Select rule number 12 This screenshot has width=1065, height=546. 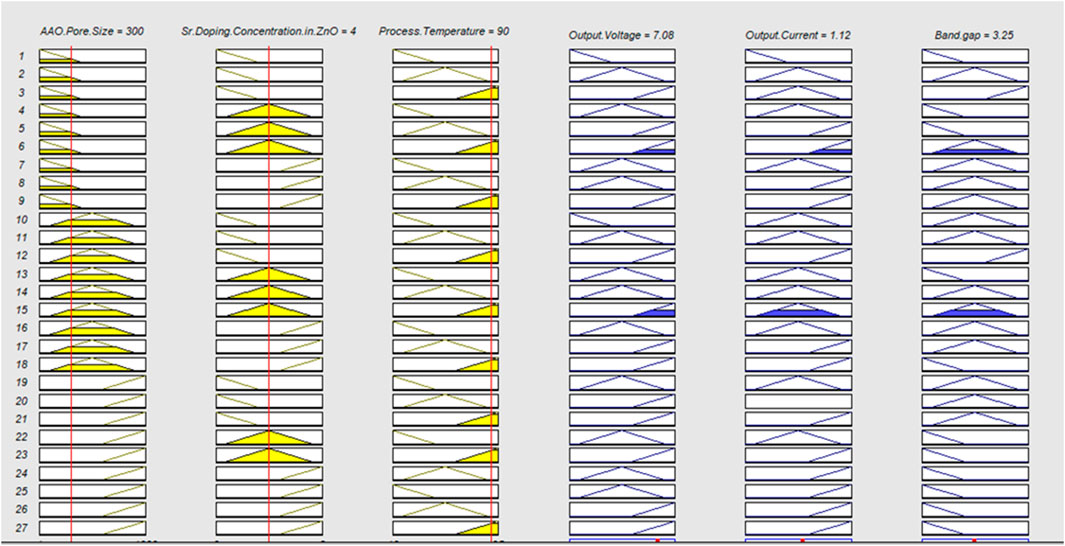pos(22,256)
